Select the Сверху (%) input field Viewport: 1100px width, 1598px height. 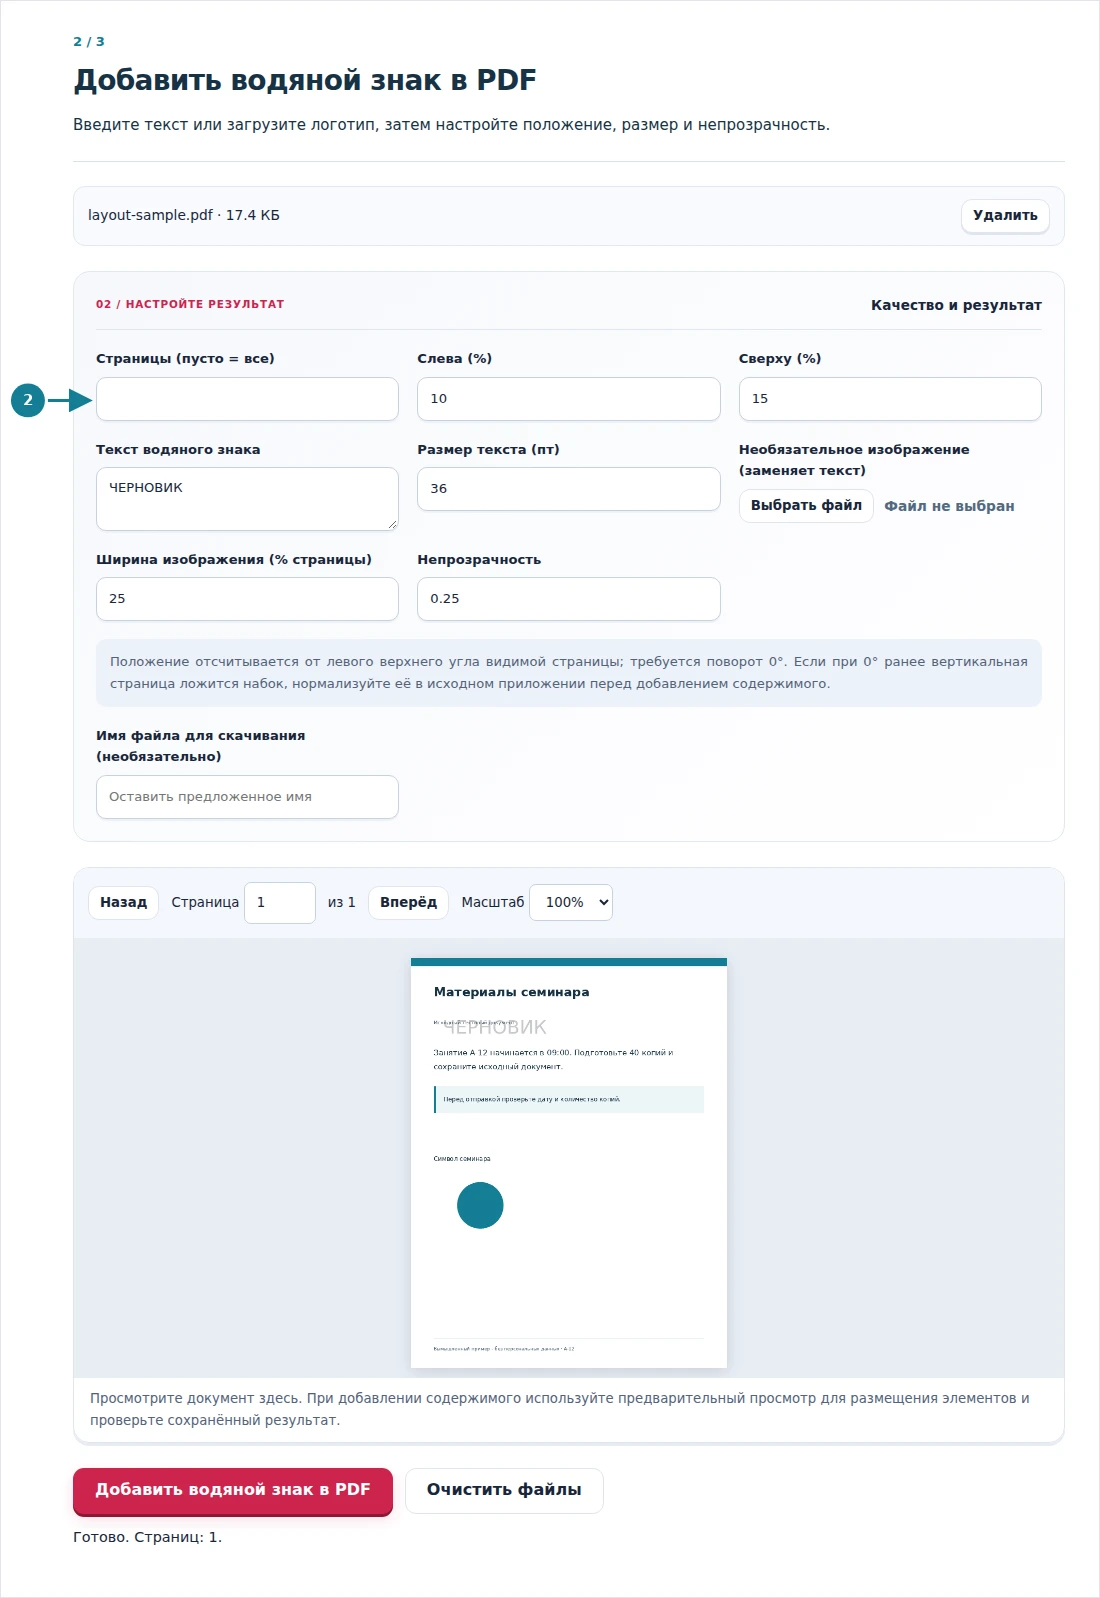[890, 399]
